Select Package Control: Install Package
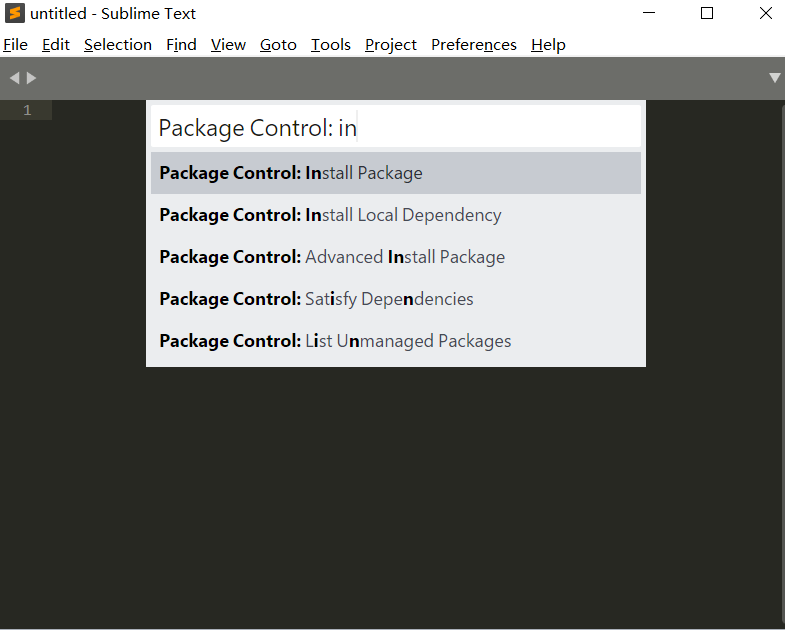The image size is (785, 630). (396, 173)
